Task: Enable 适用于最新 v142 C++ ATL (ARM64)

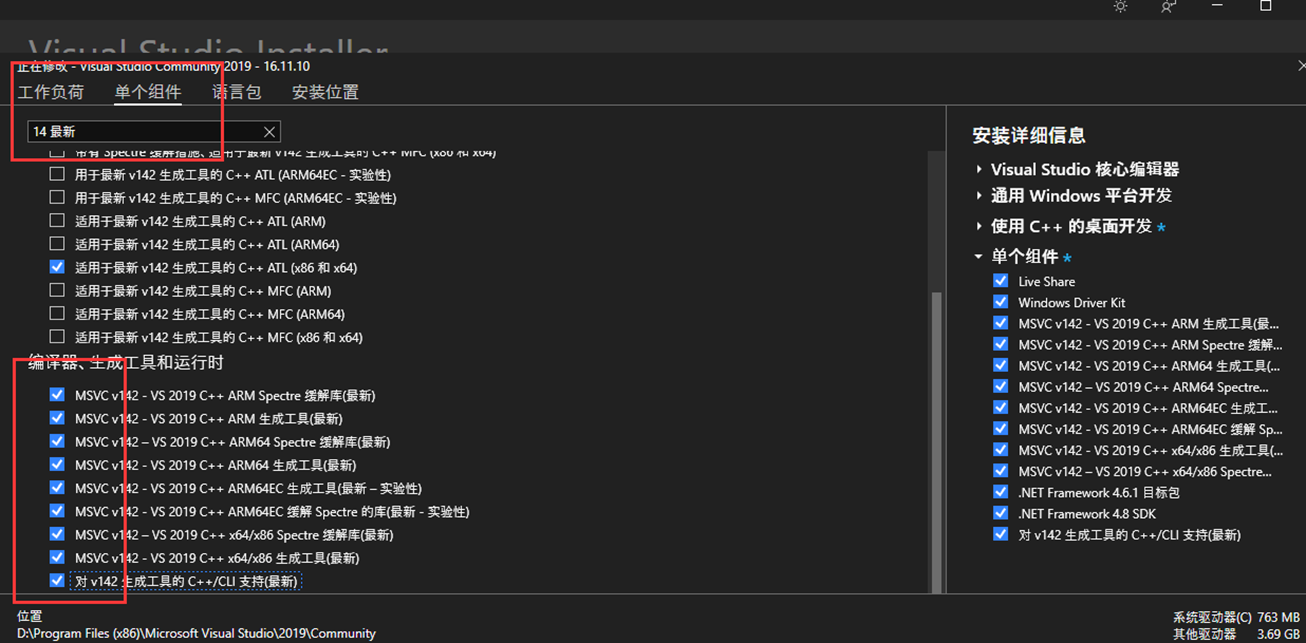Action: click(57, 244)
